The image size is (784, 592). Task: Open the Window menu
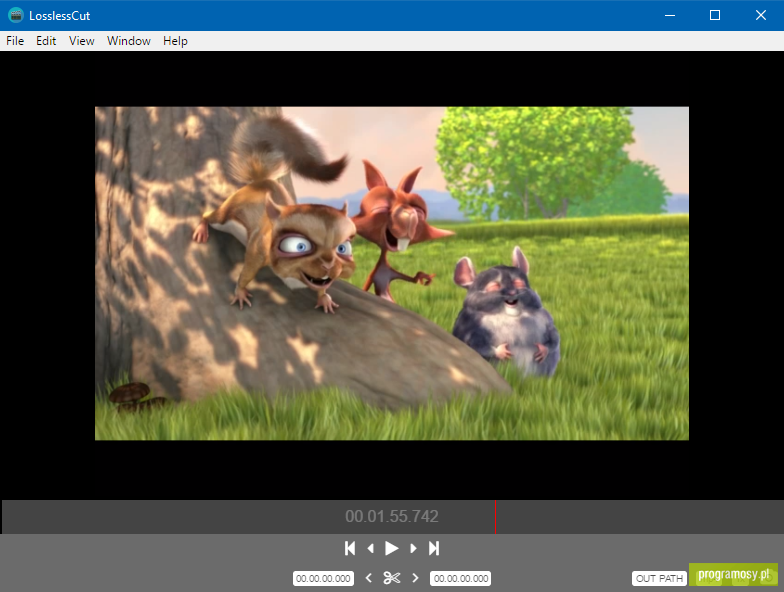pyautogui.click(x=128, y=41)
